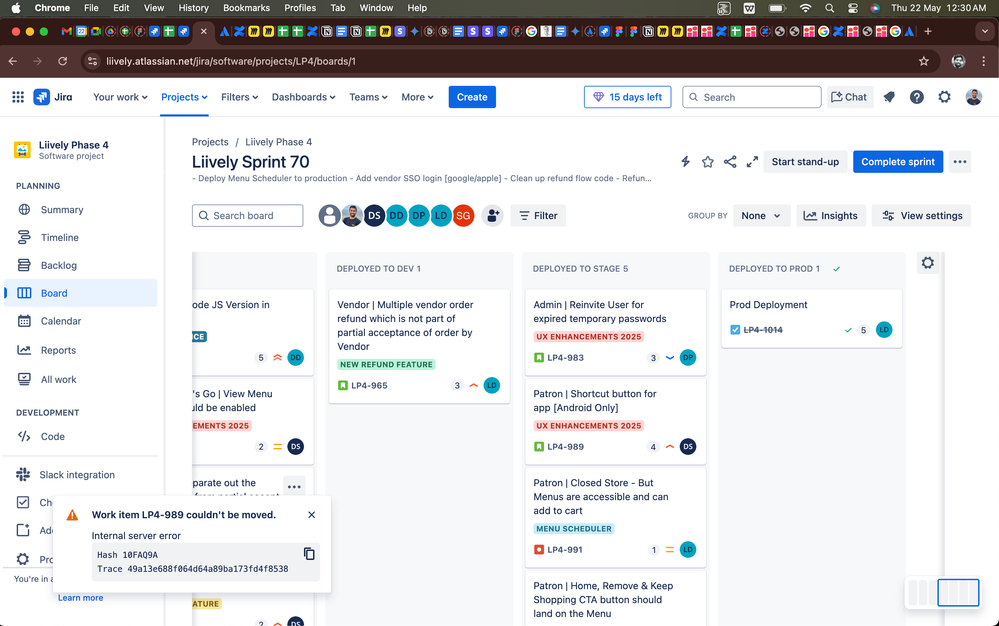The image size is (999, 626).
Task: Expand the Filters dropdown
Action: 240,97
